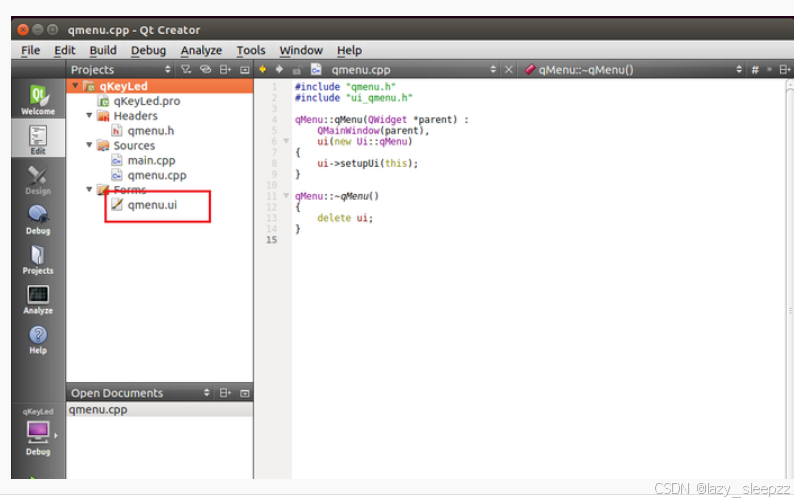794x502 pixels.
Task: Open the Open Documents view dropdown
Action: 207,393
